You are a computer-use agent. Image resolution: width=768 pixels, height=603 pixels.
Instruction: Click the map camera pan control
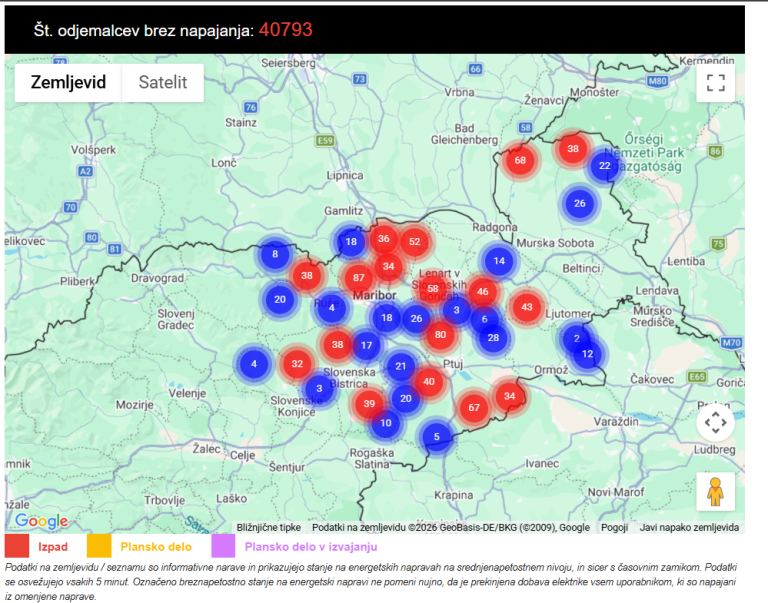point(715,422)
